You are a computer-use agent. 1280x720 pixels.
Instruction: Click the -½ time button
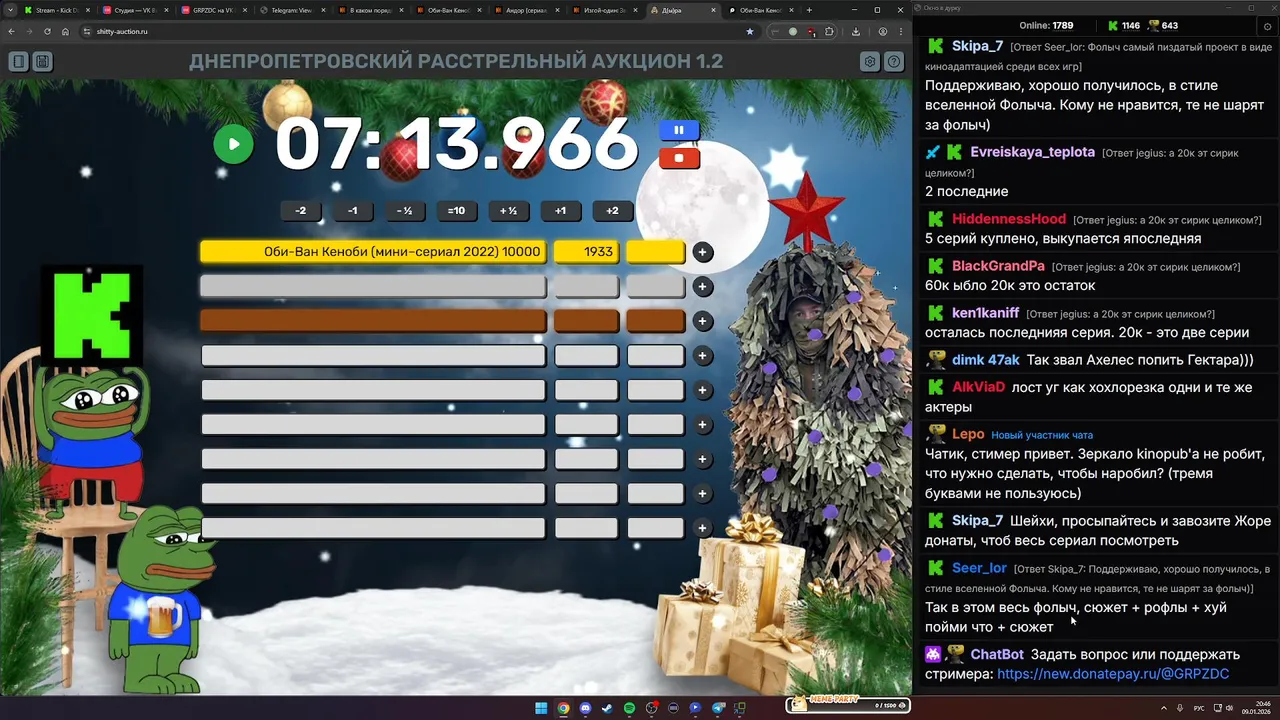pos(404,211)
